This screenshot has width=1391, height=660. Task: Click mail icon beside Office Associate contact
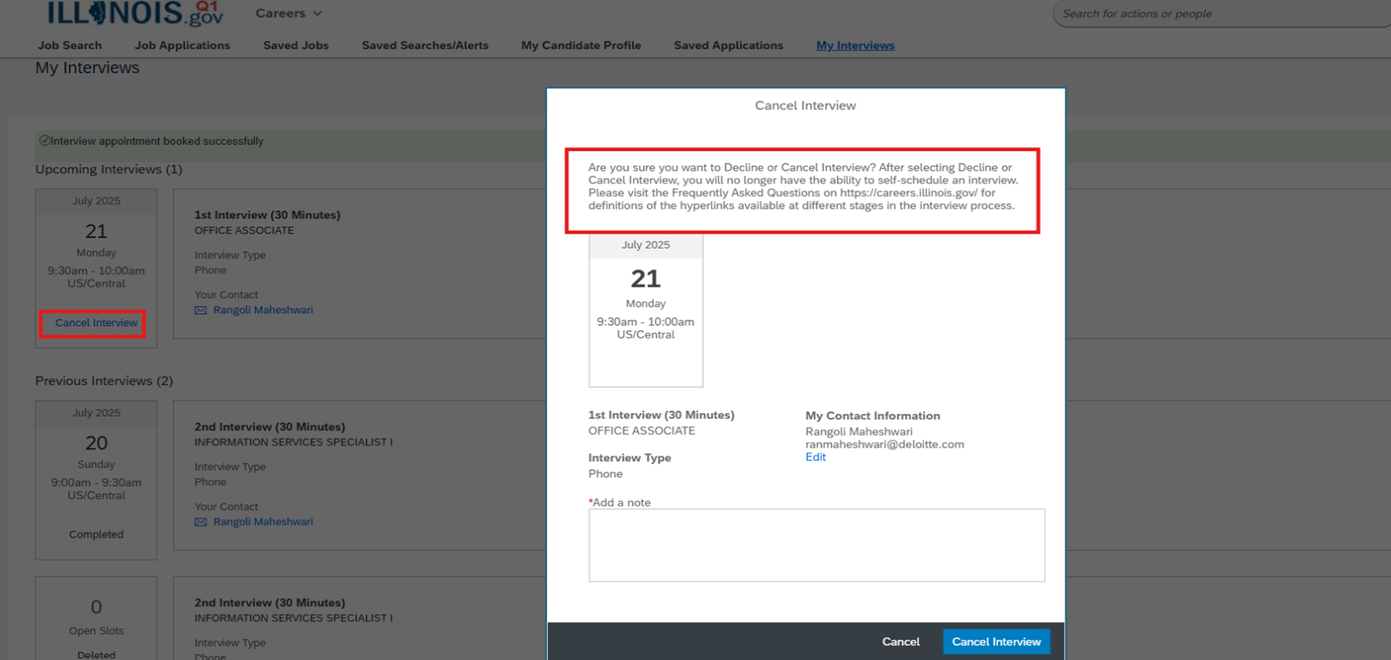(201, 311)
